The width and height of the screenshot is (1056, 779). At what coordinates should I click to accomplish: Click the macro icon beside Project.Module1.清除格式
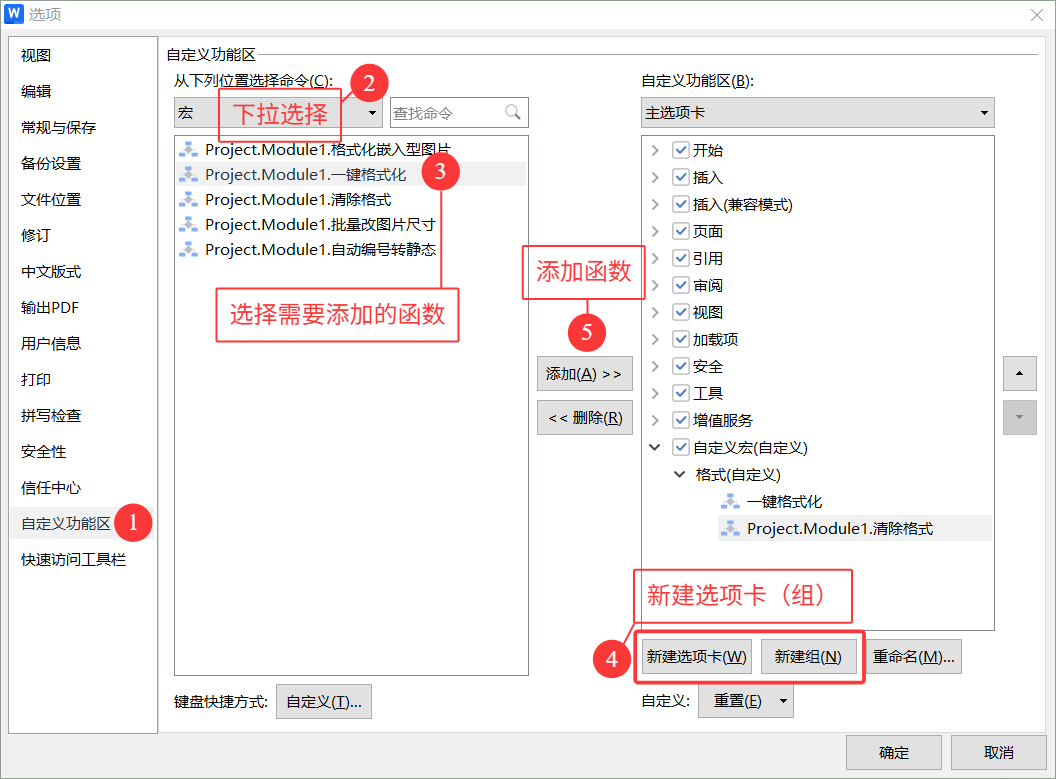tap(187, 199)
